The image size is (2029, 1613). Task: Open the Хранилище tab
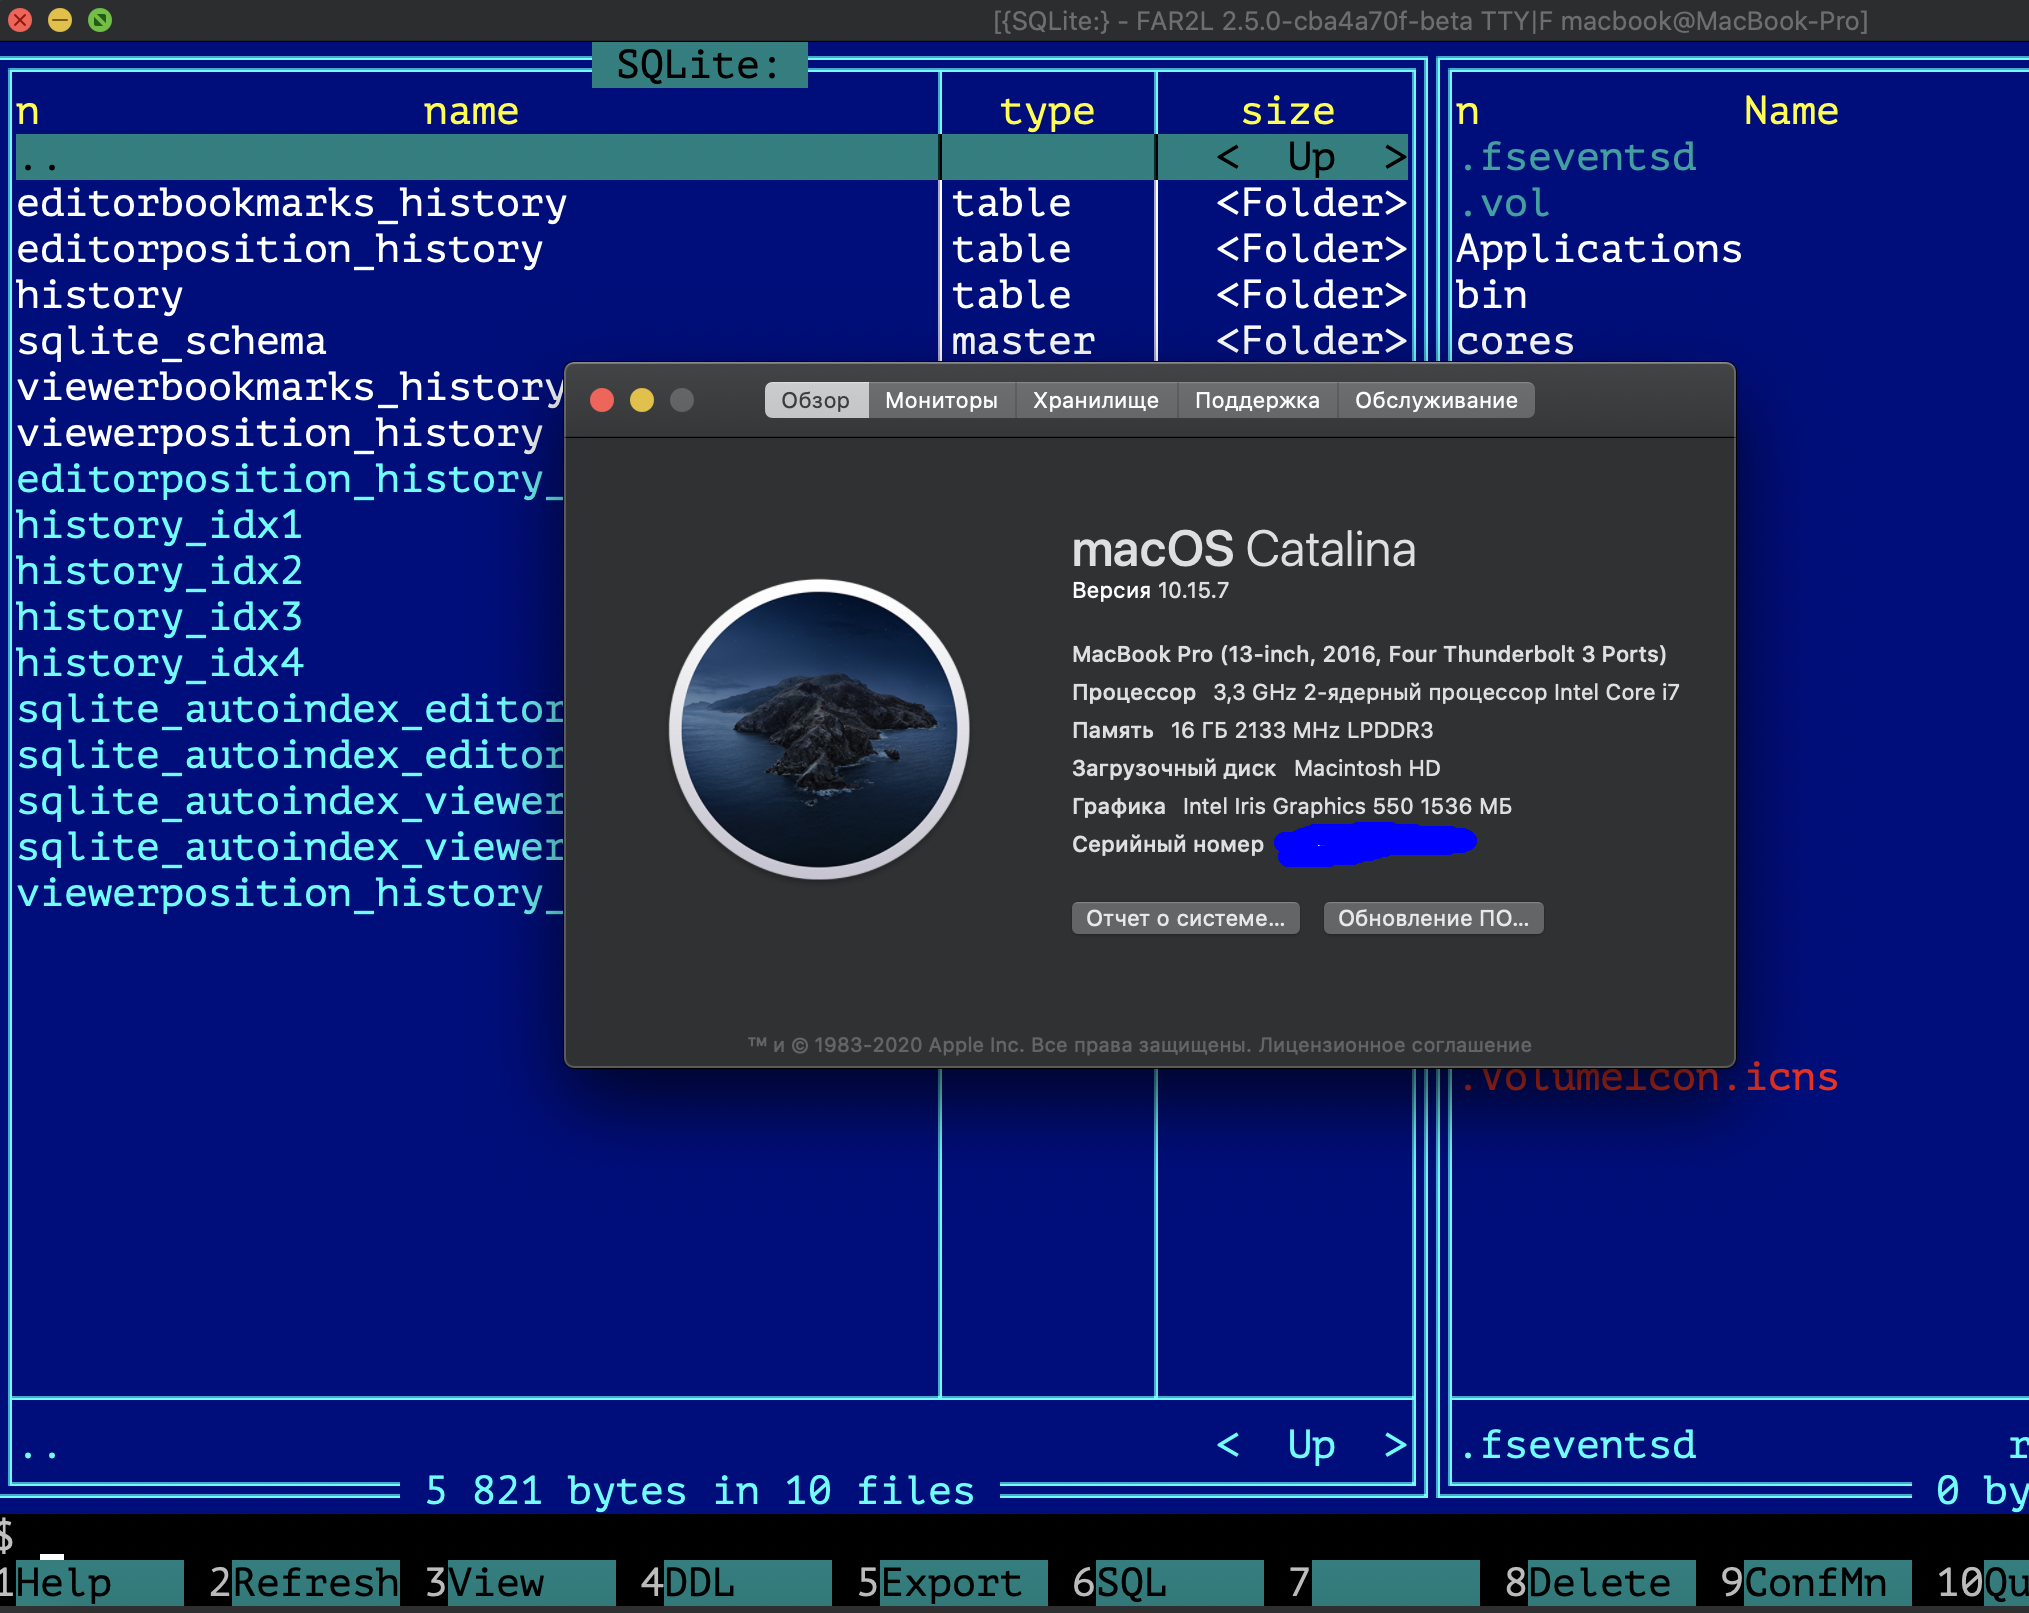(x=1095, y=401)
